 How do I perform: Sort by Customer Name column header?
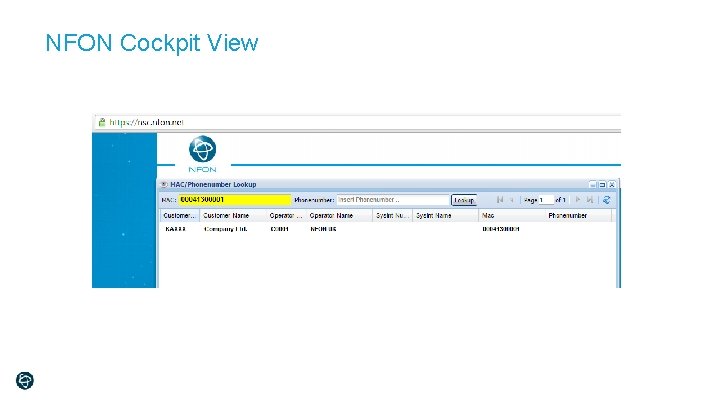click(x=233, y=215)
